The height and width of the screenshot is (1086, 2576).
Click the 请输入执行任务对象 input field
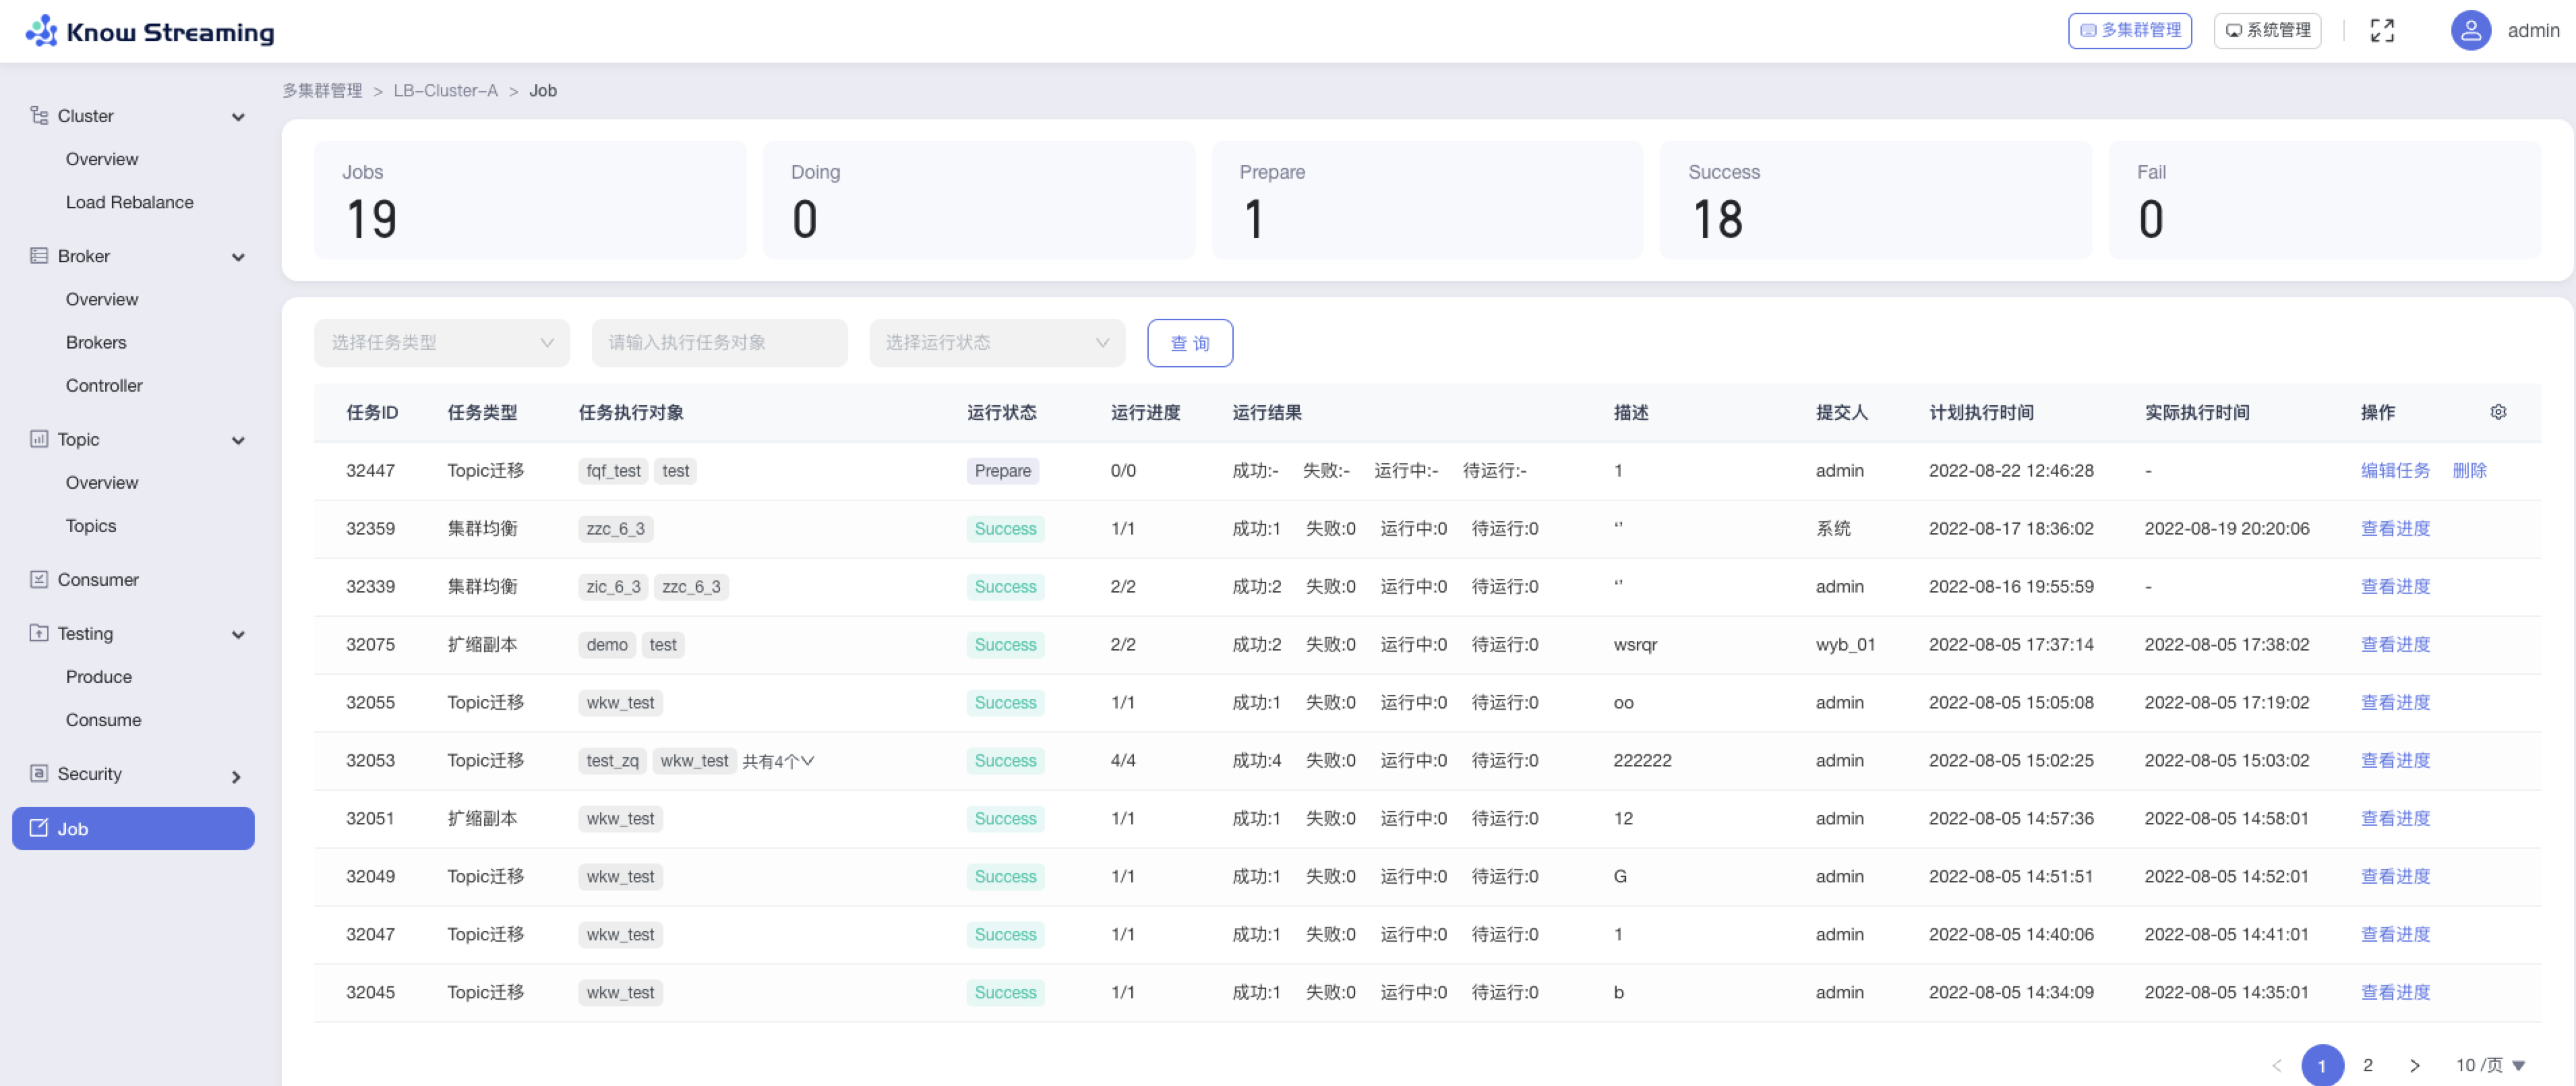click(x=719, y=342)
